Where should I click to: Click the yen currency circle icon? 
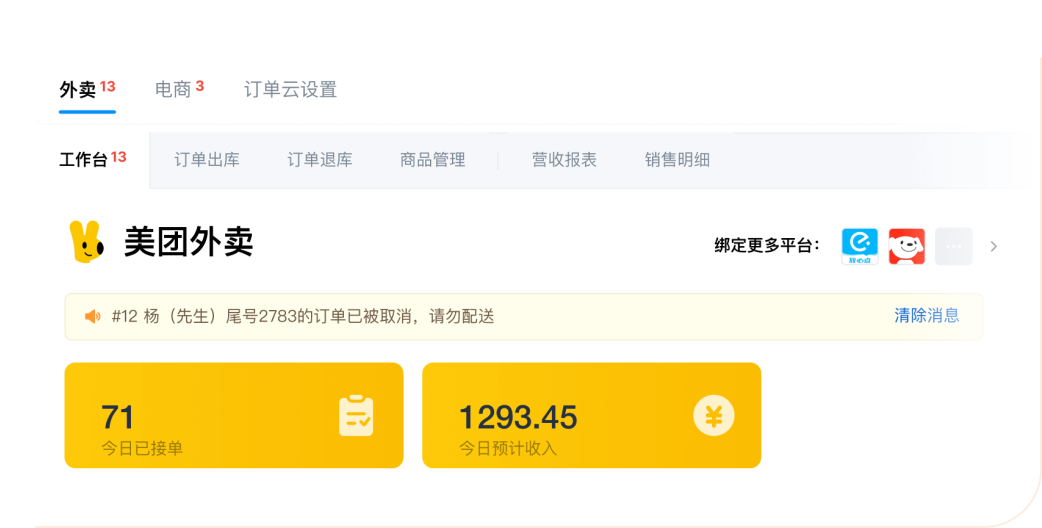click(x=714, y=416)
